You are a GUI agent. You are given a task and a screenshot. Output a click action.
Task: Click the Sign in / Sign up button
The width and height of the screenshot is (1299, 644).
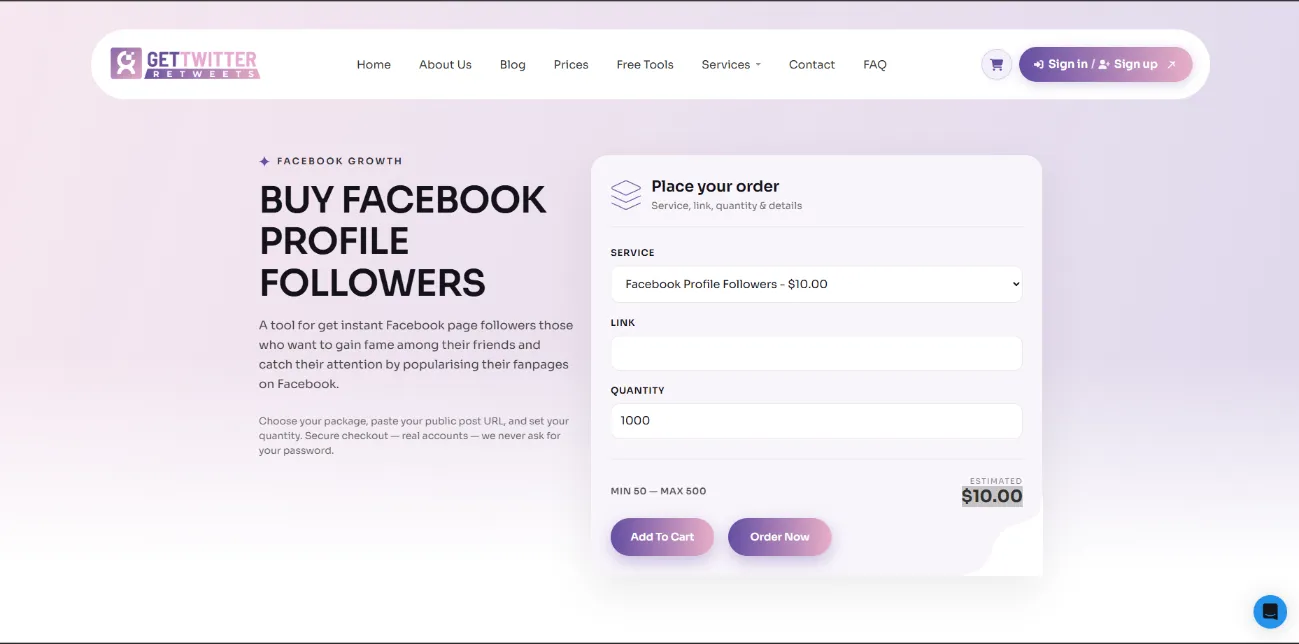click(1106, 64)
